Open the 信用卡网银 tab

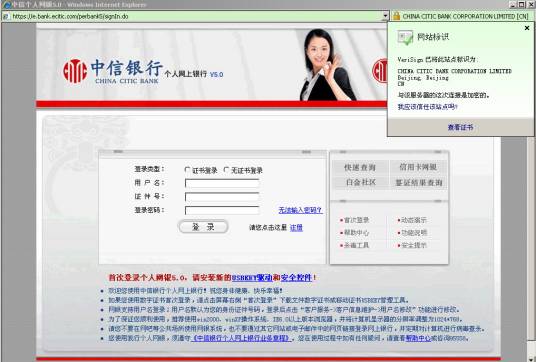click(x=418, y=167)
